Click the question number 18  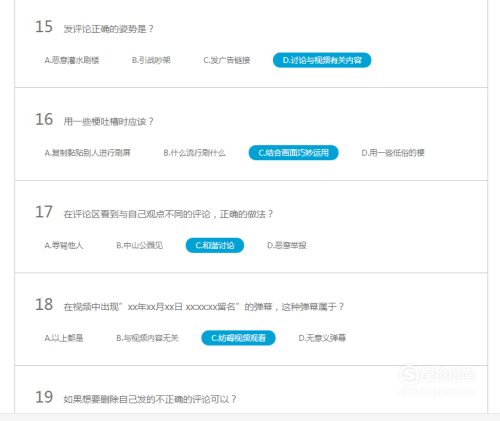pyautogui.click(x=44, y=305)
